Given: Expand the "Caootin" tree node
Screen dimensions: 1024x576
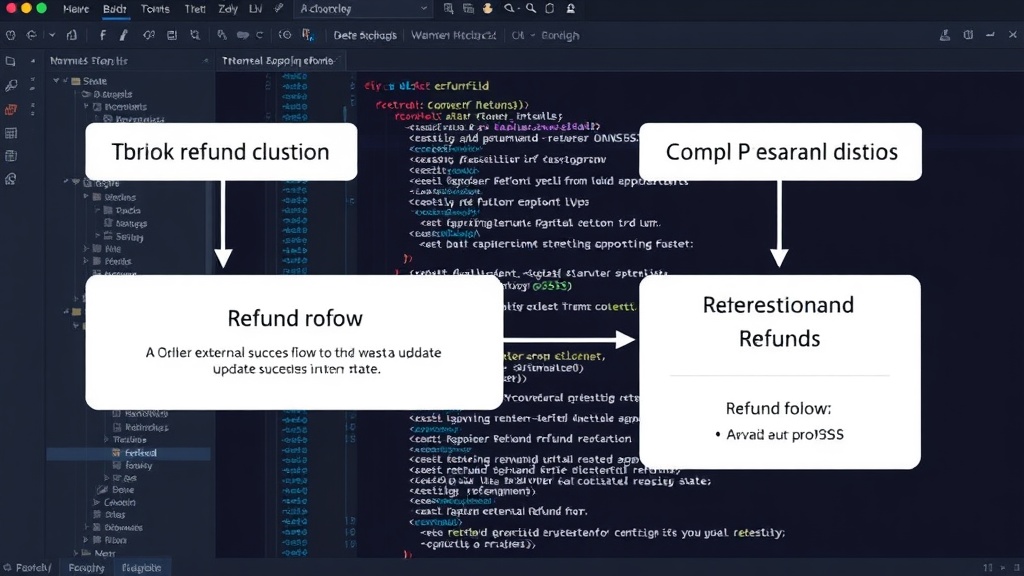Looking at the screenshot, I should [x=96, y=502].
